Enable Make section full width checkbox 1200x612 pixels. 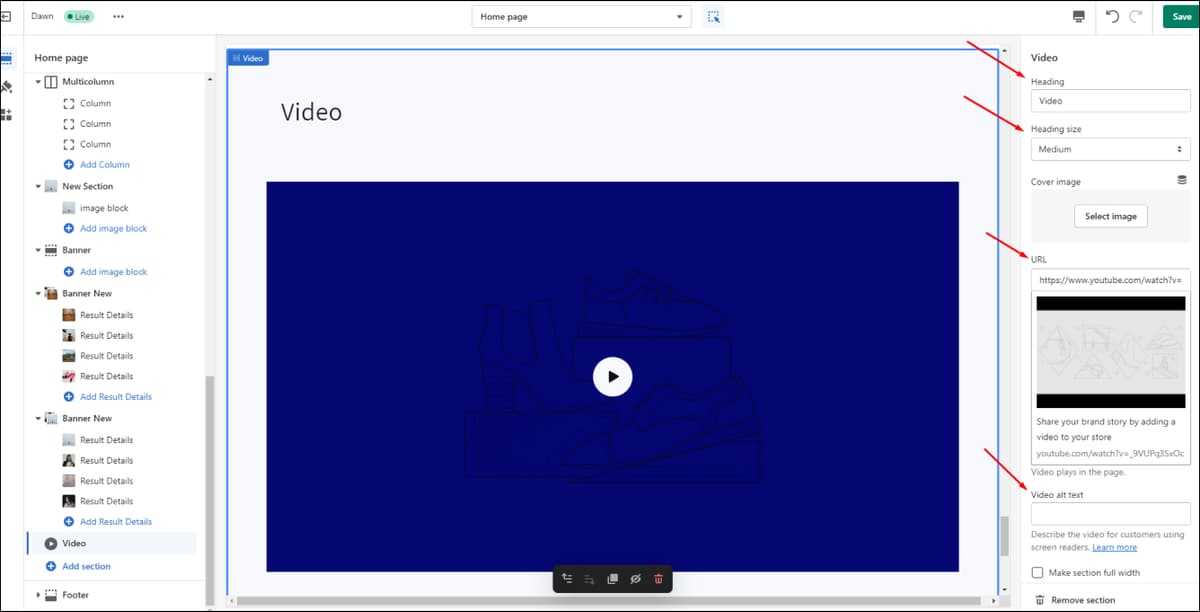(x=1037, y=573)
